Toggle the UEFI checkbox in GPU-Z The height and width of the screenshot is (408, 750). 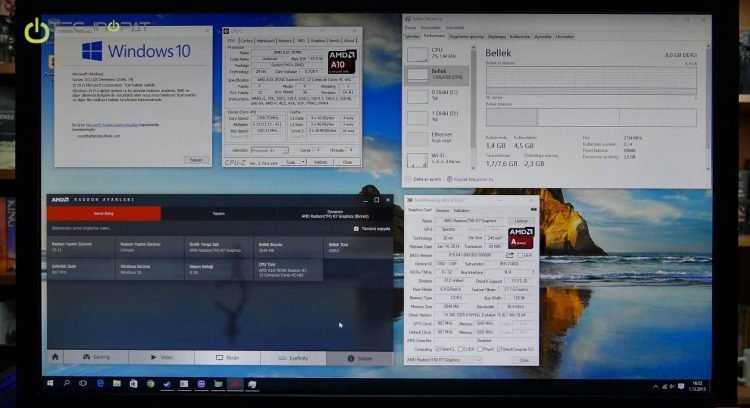[520, 255]
